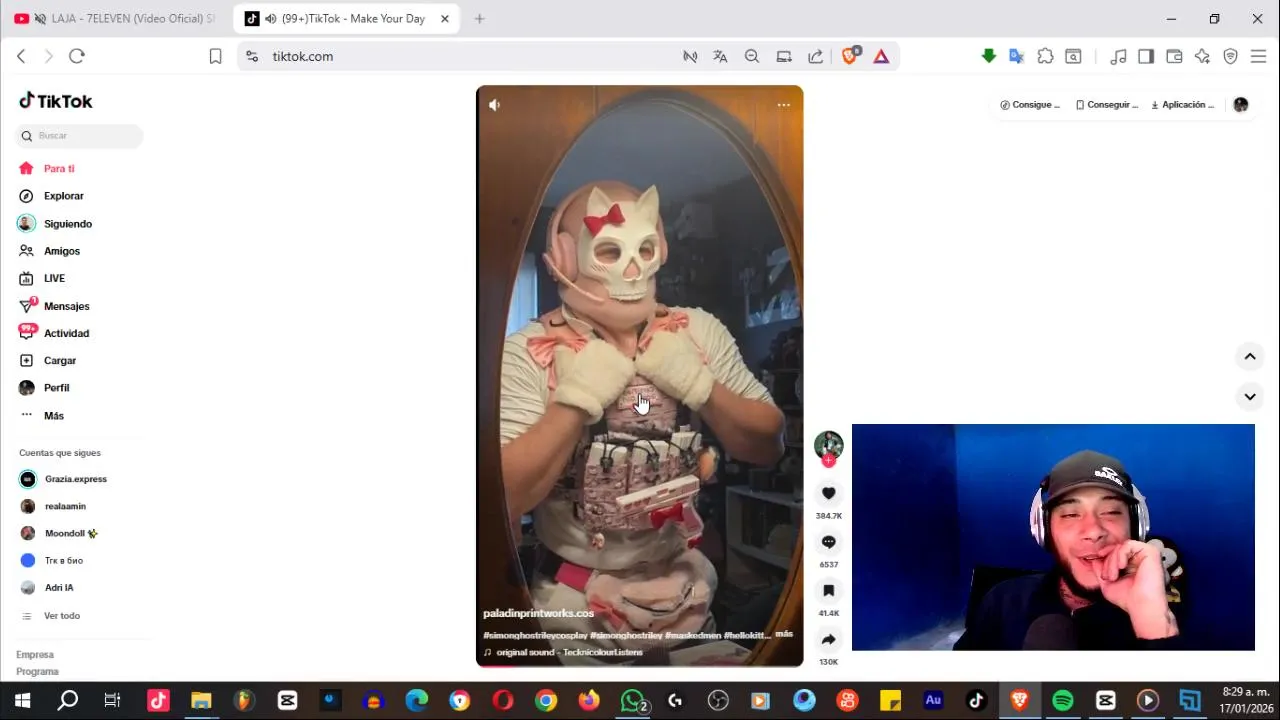Screen dimensions: 1280x720
Task: Open Brave Leo AI sparkle icon
Action: [1203, 56]
